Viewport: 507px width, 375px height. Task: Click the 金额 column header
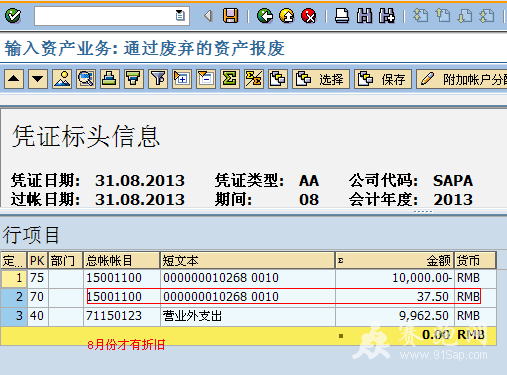click(395, 260)
